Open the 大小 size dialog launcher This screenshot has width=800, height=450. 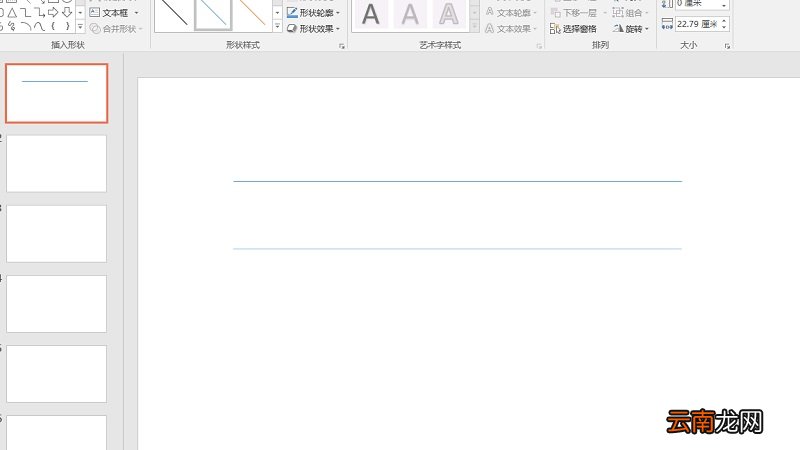tap(727, 46)
